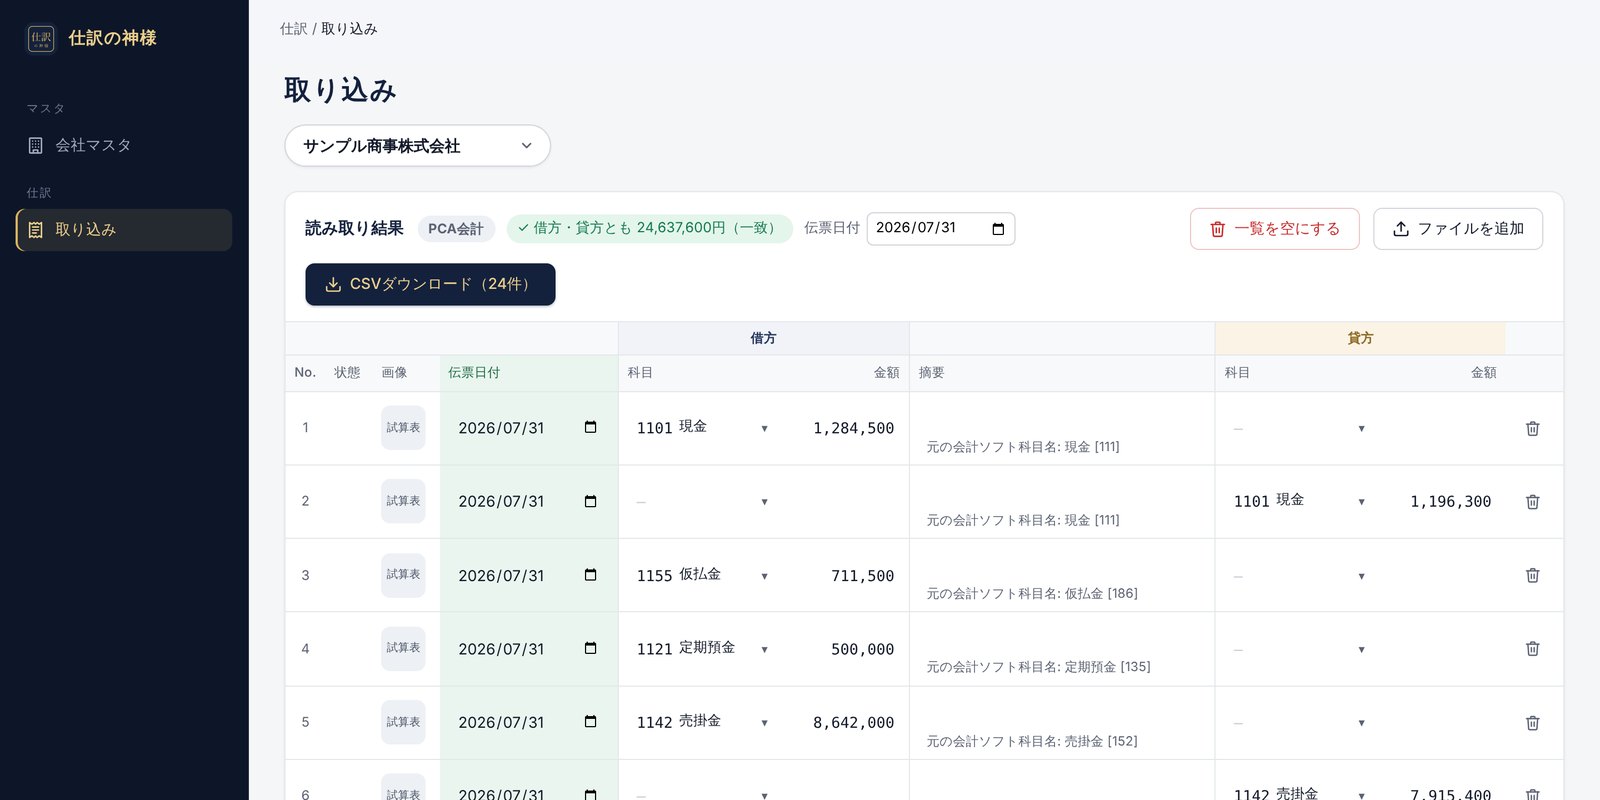1600x800 pixels.
Task: Open row 2 credit 1101 現金 dropdown
Action: pyautogui.click(x=1299, y=501)
